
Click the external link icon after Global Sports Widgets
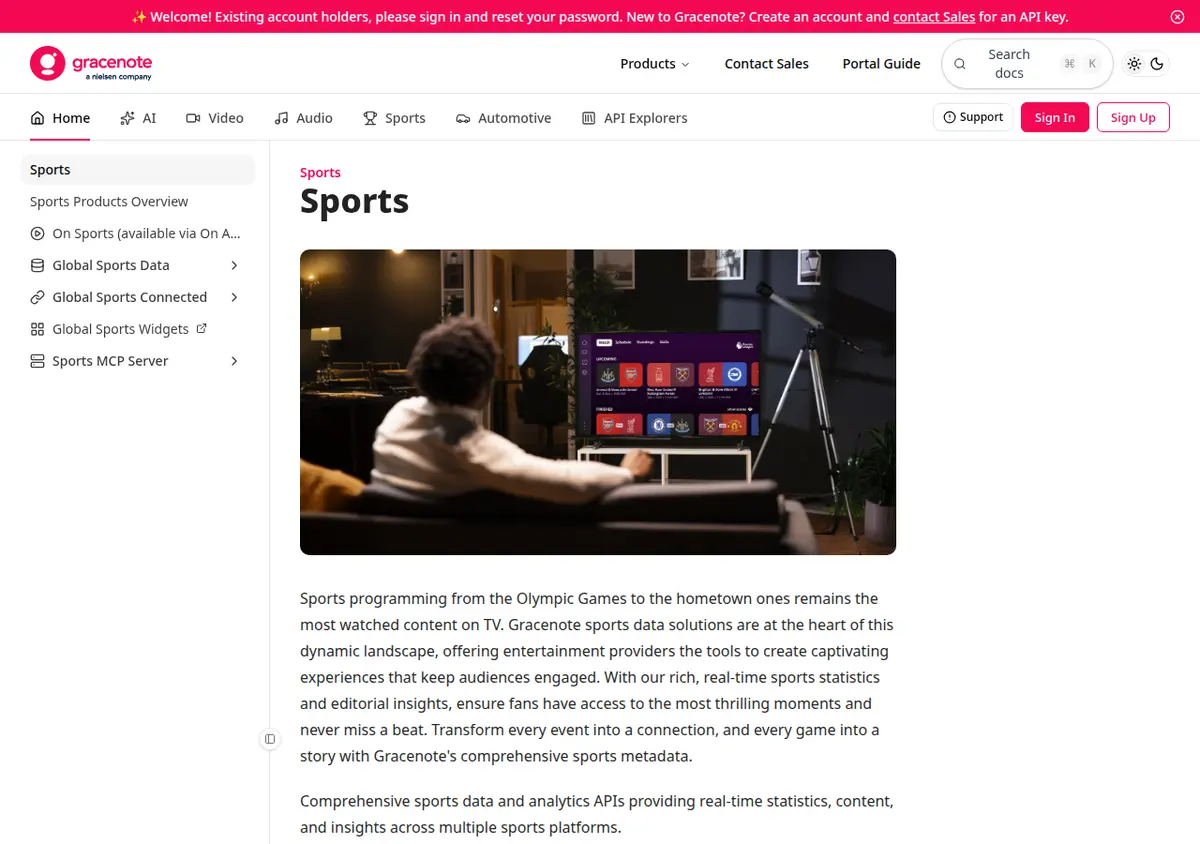201,329
